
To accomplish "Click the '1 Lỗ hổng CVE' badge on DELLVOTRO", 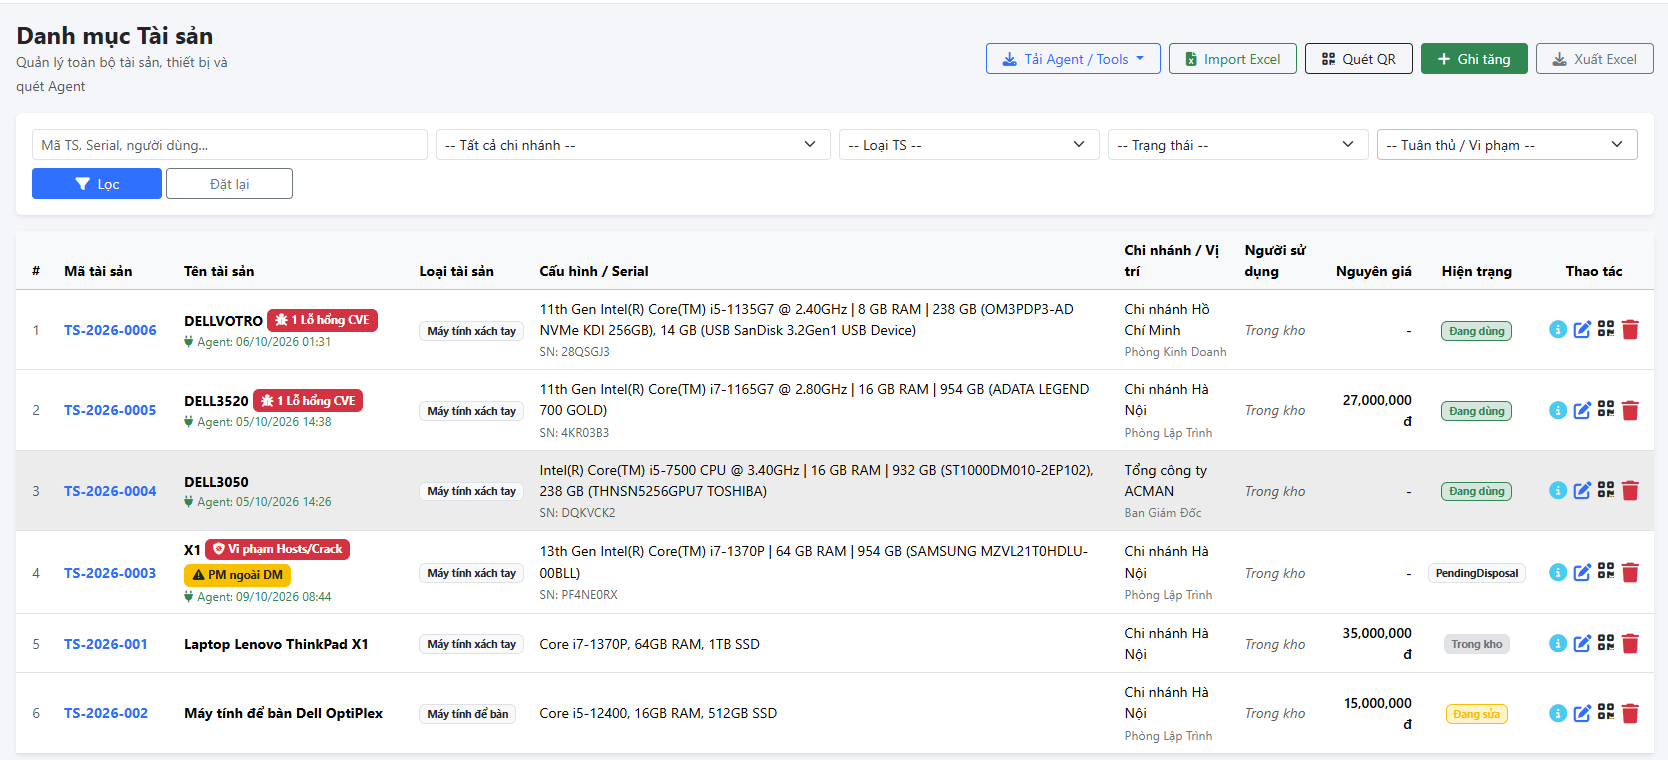I will 322,320.
